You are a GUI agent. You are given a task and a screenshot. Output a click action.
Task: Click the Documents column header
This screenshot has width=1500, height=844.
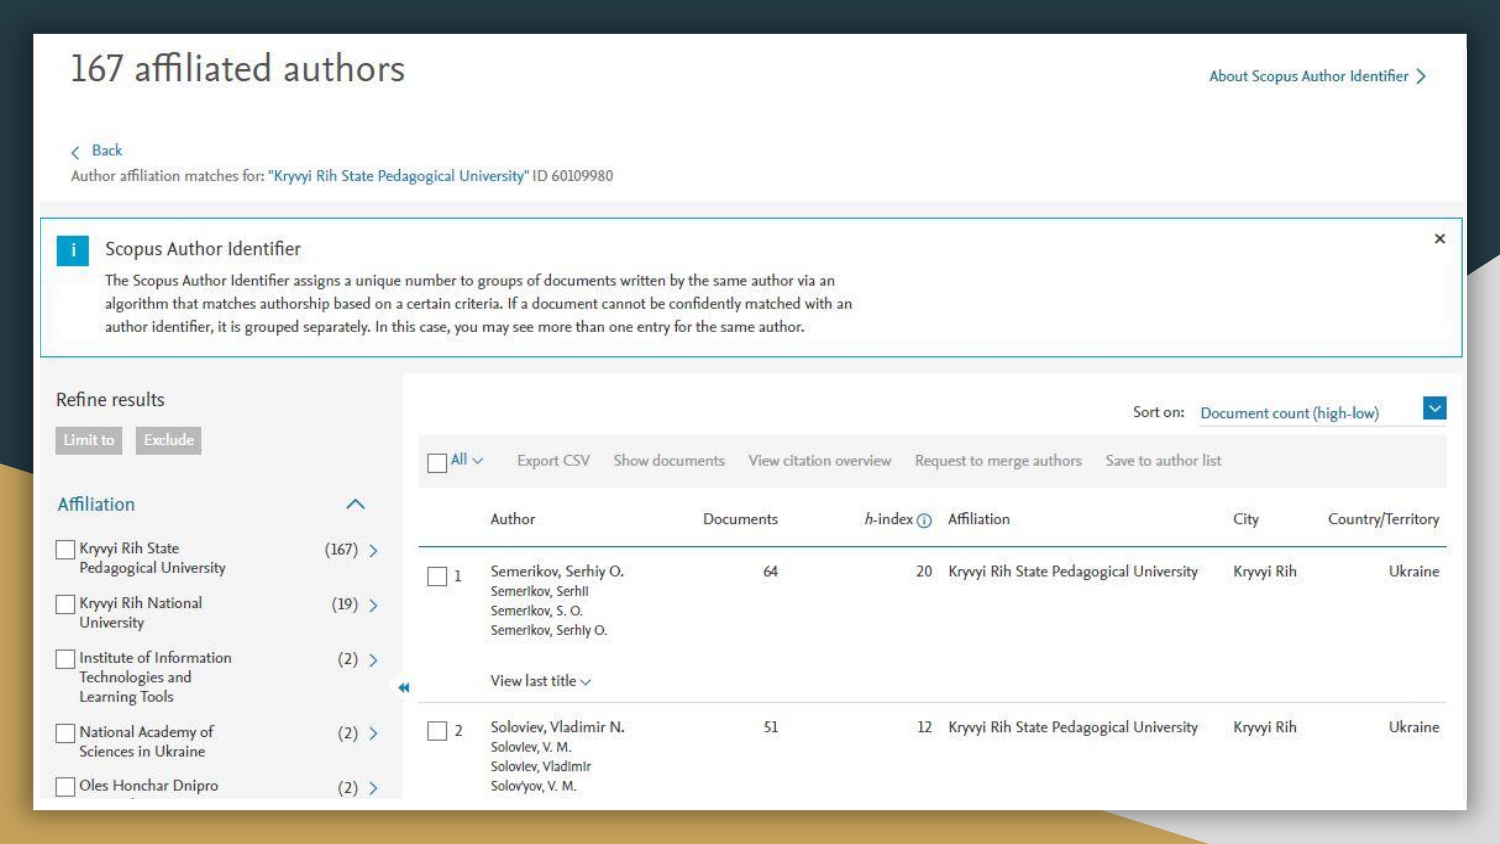tap(740, 519)
